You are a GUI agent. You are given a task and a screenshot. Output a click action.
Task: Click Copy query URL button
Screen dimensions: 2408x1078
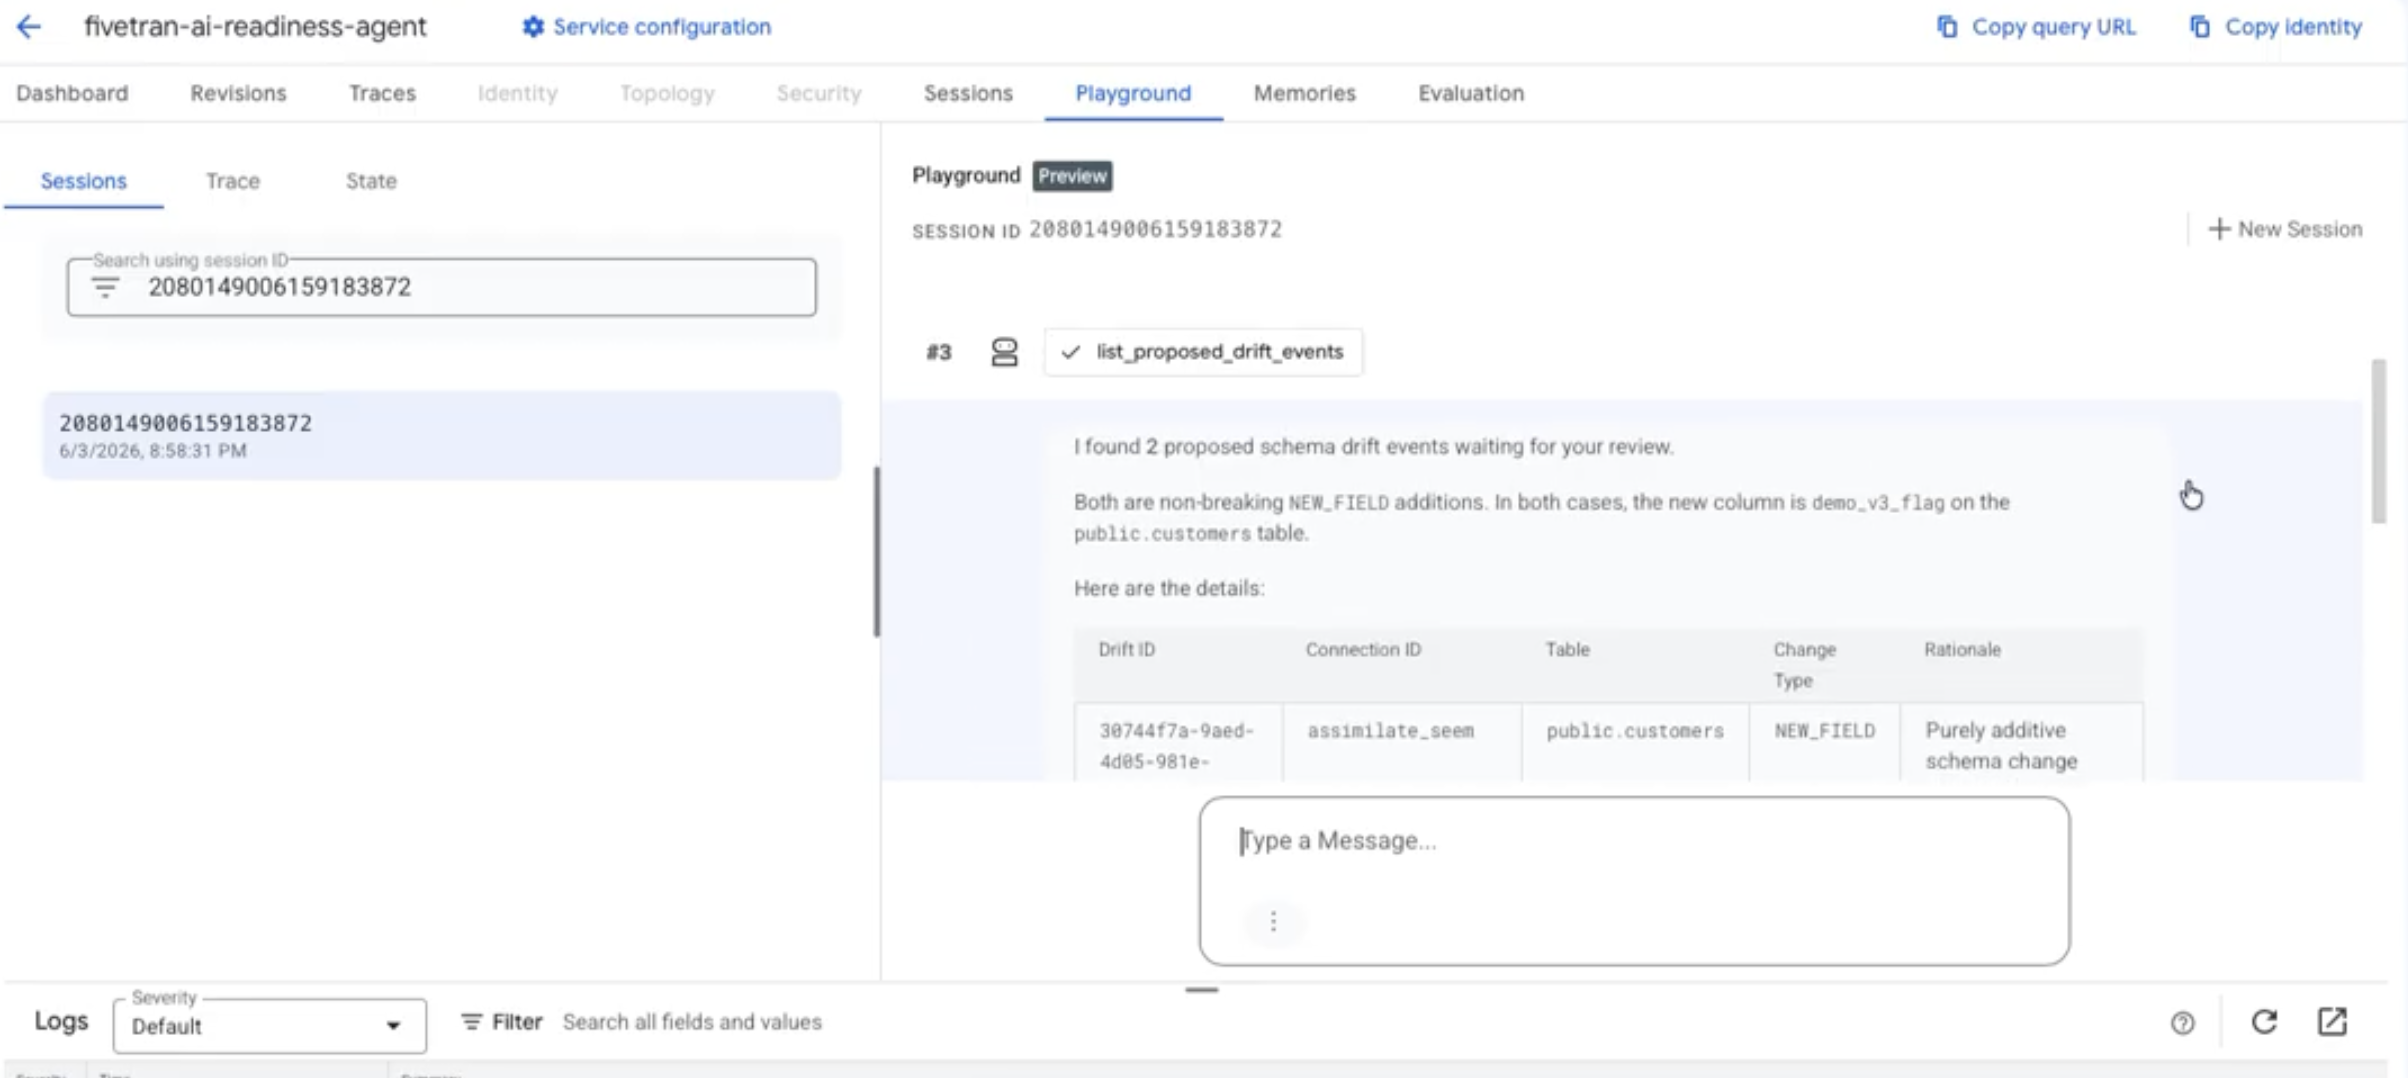click(2035, 27)
